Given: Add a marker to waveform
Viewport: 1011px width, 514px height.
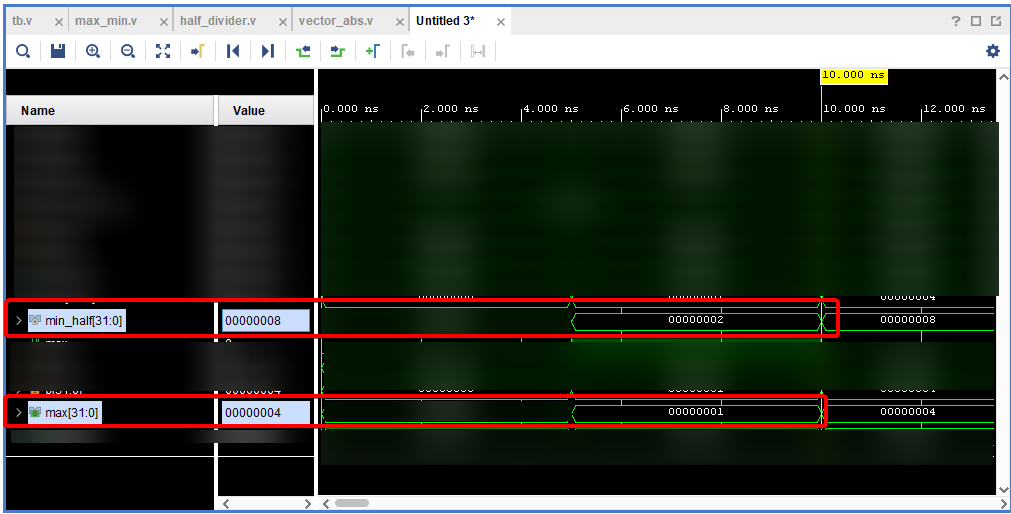Looking at the screenshot, I should (373, 51).
